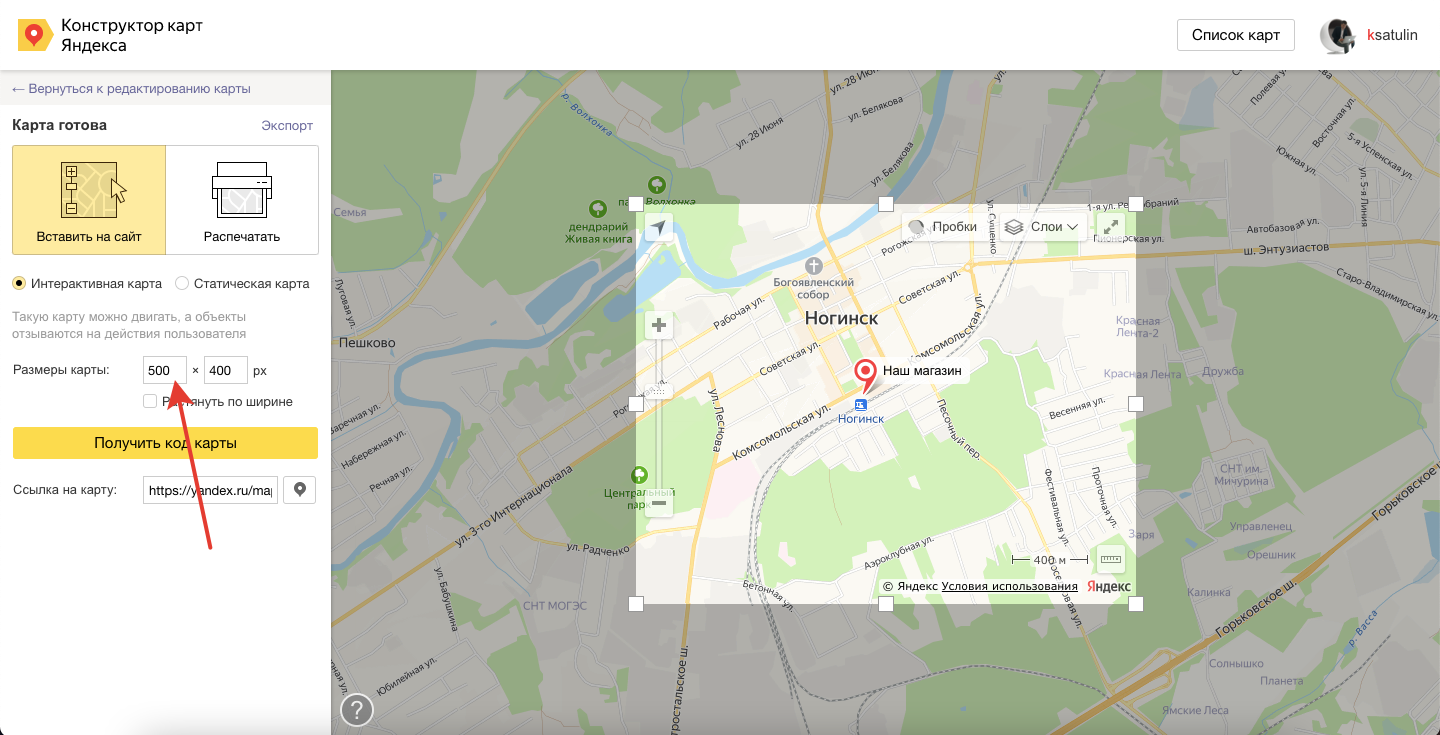
Task: Click the Получить код карты button
Action: [165, 443]
